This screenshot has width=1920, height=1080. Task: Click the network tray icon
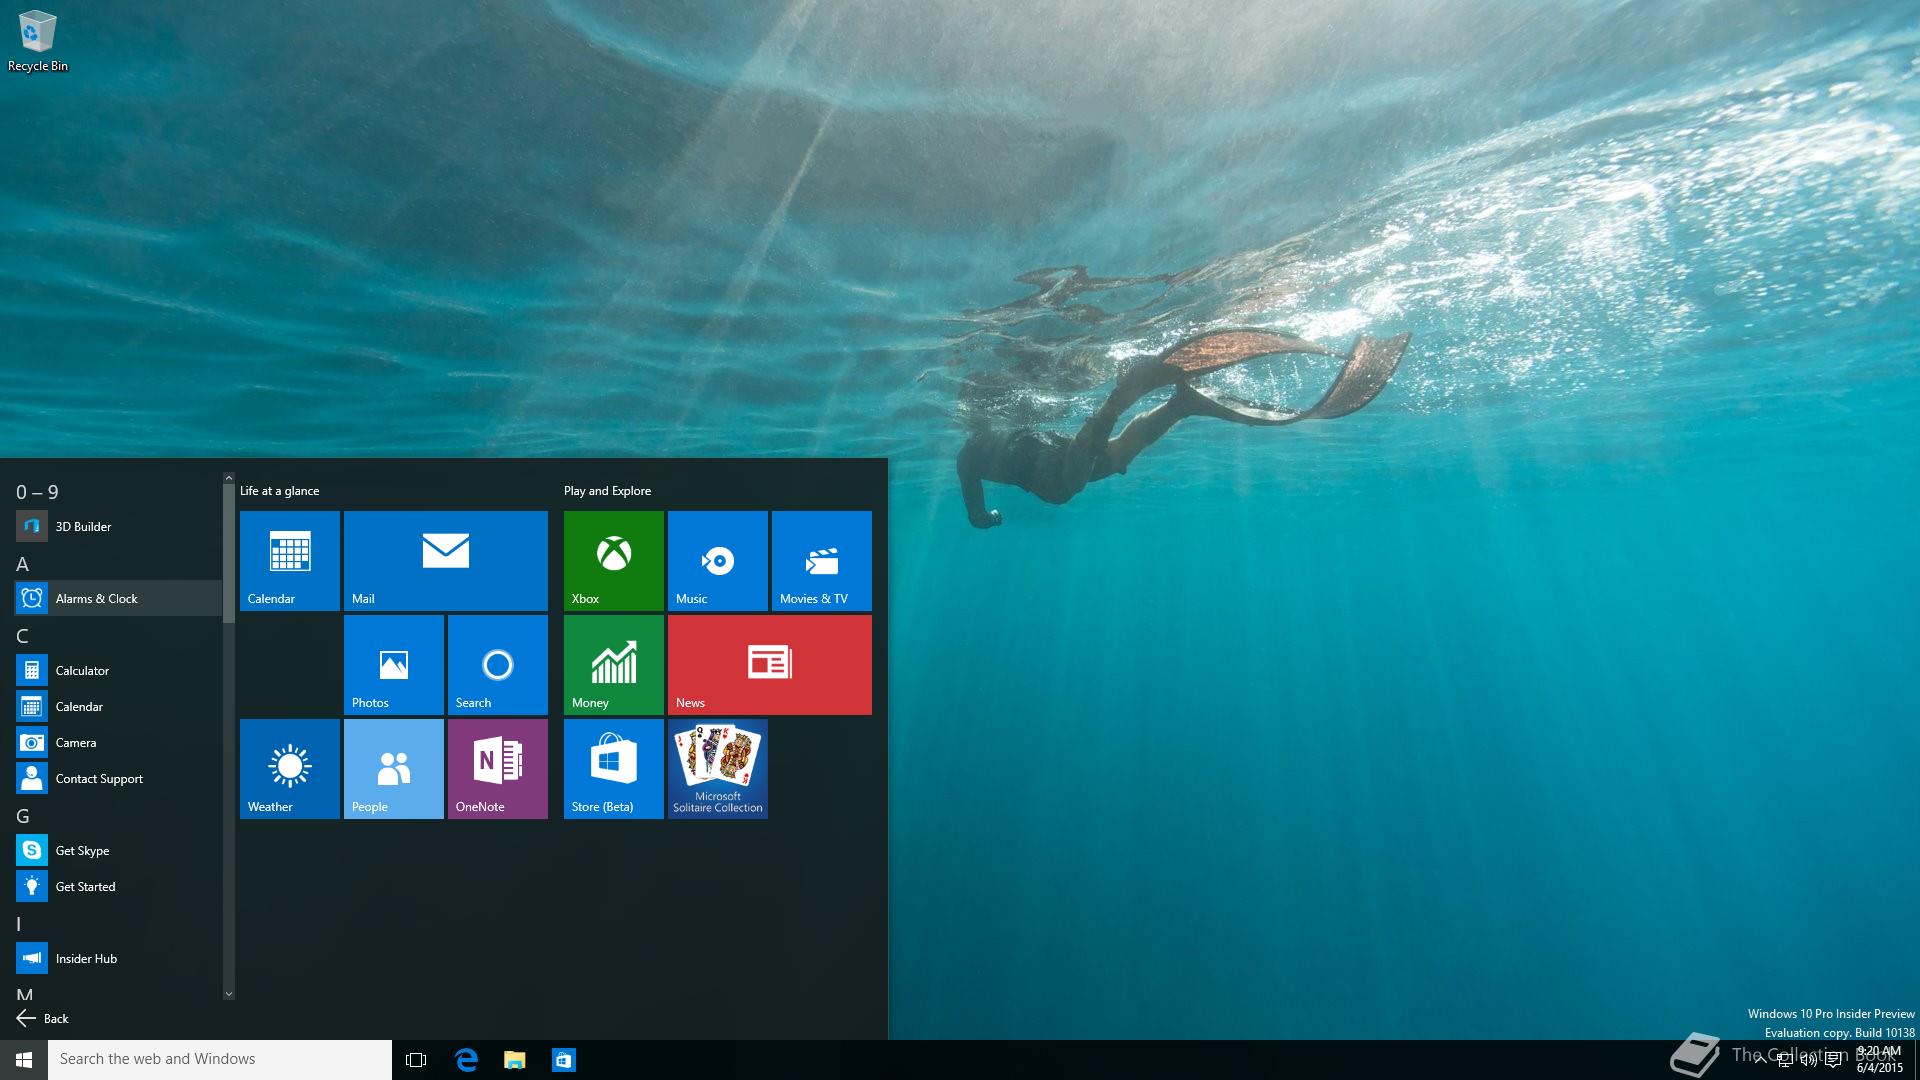pos(1784,1060)
